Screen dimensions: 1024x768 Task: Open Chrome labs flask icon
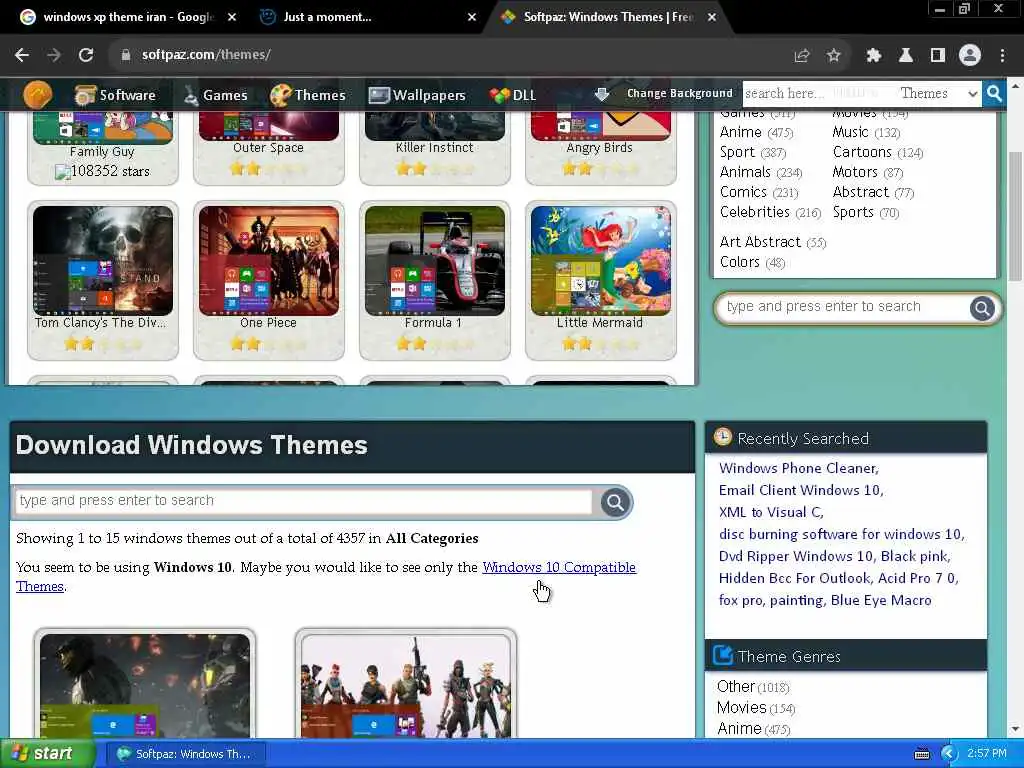[906, 56]
